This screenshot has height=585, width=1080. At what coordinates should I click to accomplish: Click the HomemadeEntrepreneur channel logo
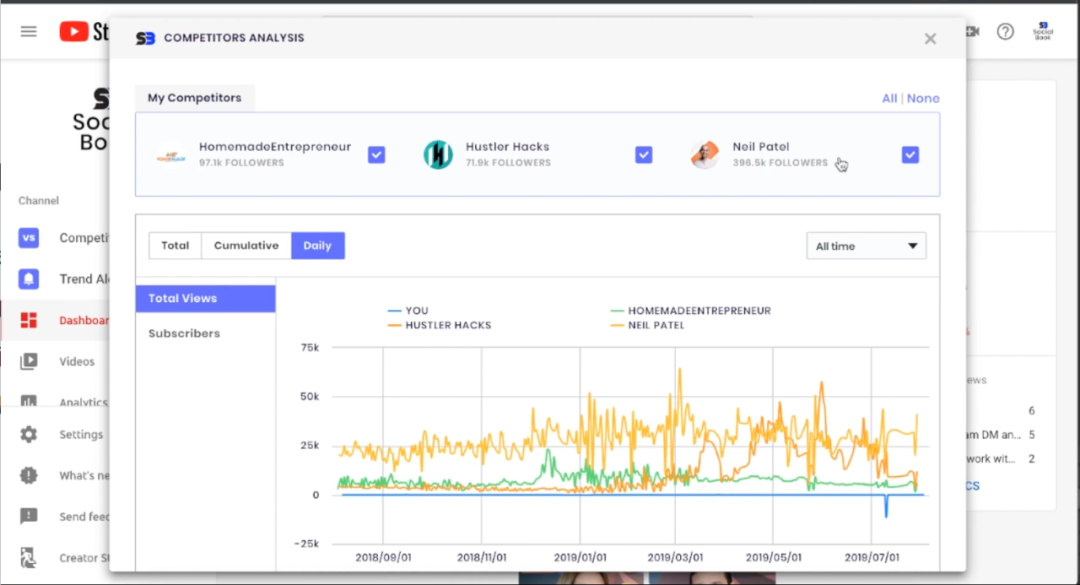pyautogui.click(x=171, y=155)
